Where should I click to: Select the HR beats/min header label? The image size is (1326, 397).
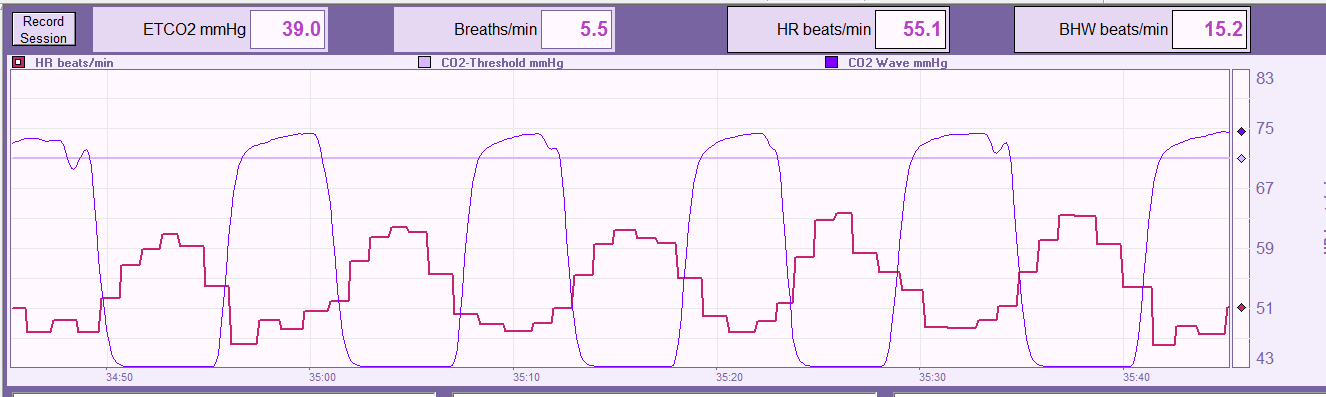click(823, 30)
